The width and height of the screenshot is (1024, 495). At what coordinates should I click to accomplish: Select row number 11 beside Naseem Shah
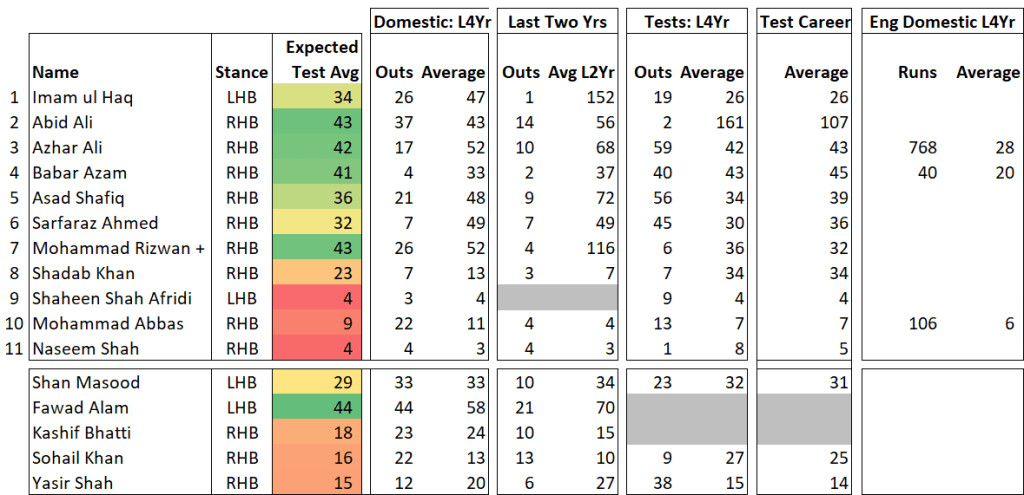pyautogui.click(x=14, y=348)
